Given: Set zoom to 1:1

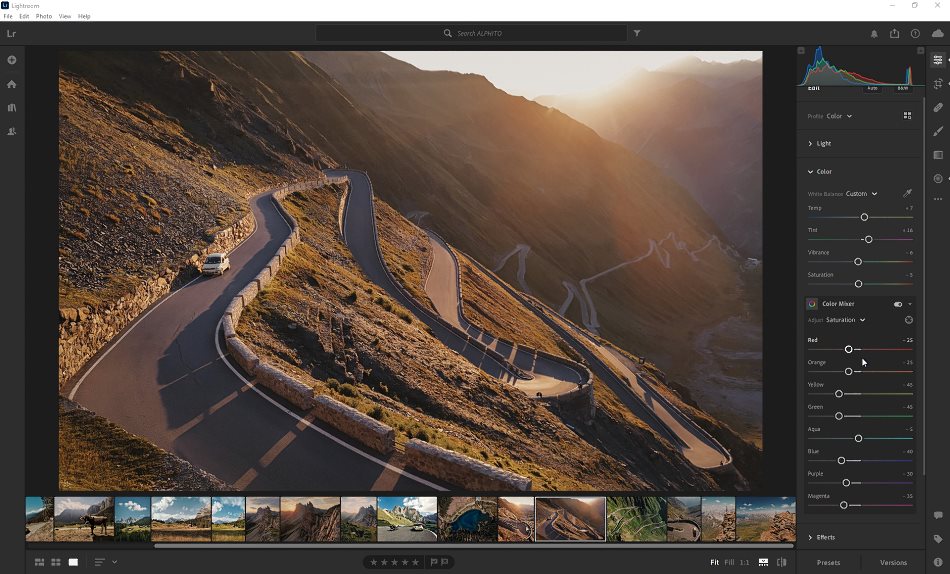Looking at the screenshot, I should (x=744, y=562).
